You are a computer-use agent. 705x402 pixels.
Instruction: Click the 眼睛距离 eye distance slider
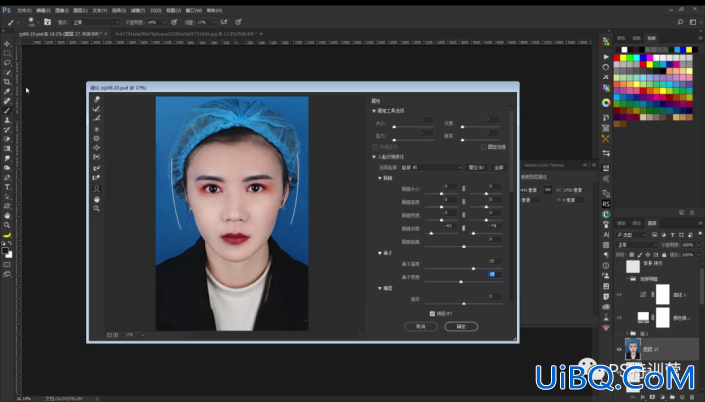point(463,246)
